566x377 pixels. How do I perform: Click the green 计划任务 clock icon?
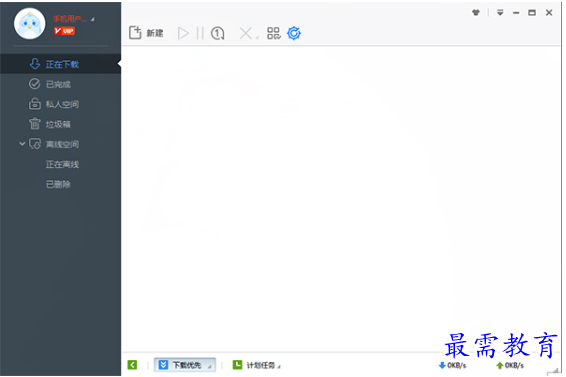(x=237, y=365)
